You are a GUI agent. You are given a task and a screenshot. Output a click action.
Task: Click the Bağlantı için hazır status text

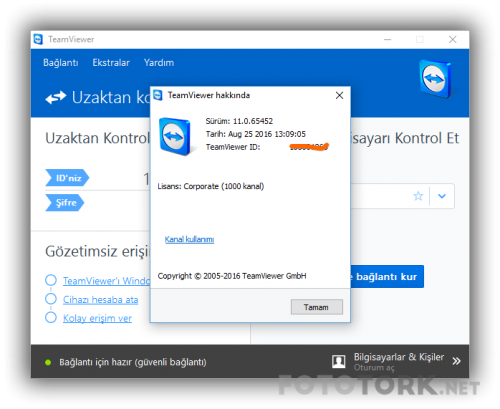click(133, 362)
